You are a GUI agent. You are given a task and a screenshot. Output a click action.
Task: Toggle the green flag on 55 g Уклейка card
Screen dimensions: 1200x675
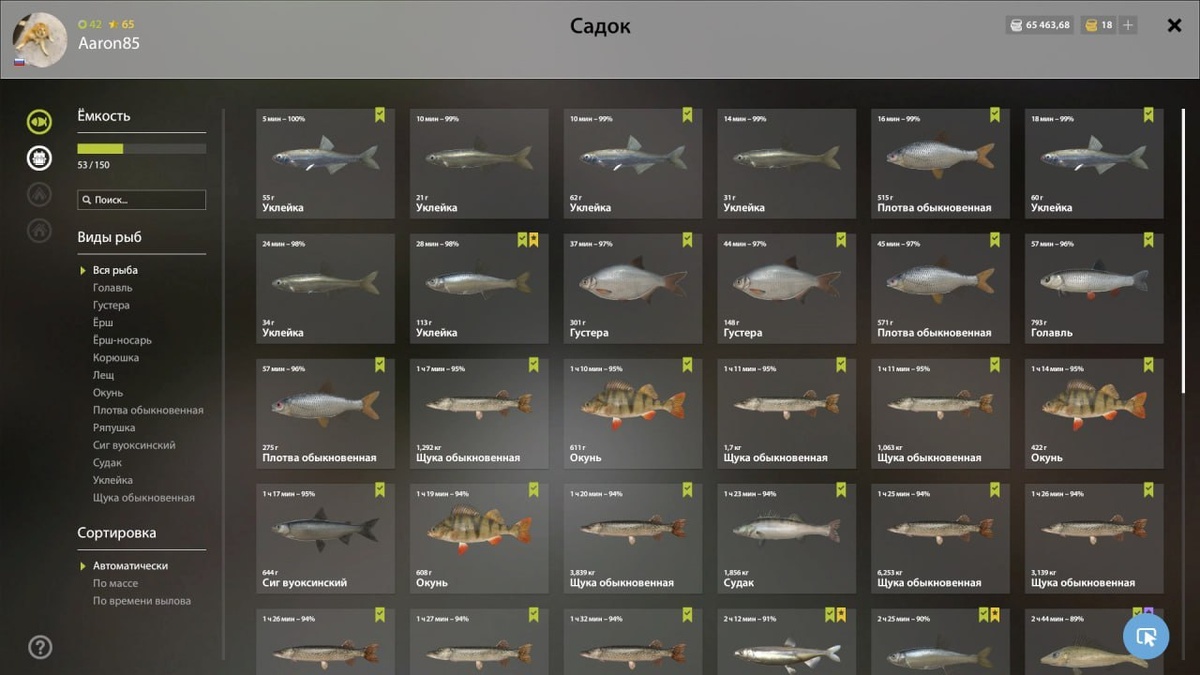(x=380, y=115)
